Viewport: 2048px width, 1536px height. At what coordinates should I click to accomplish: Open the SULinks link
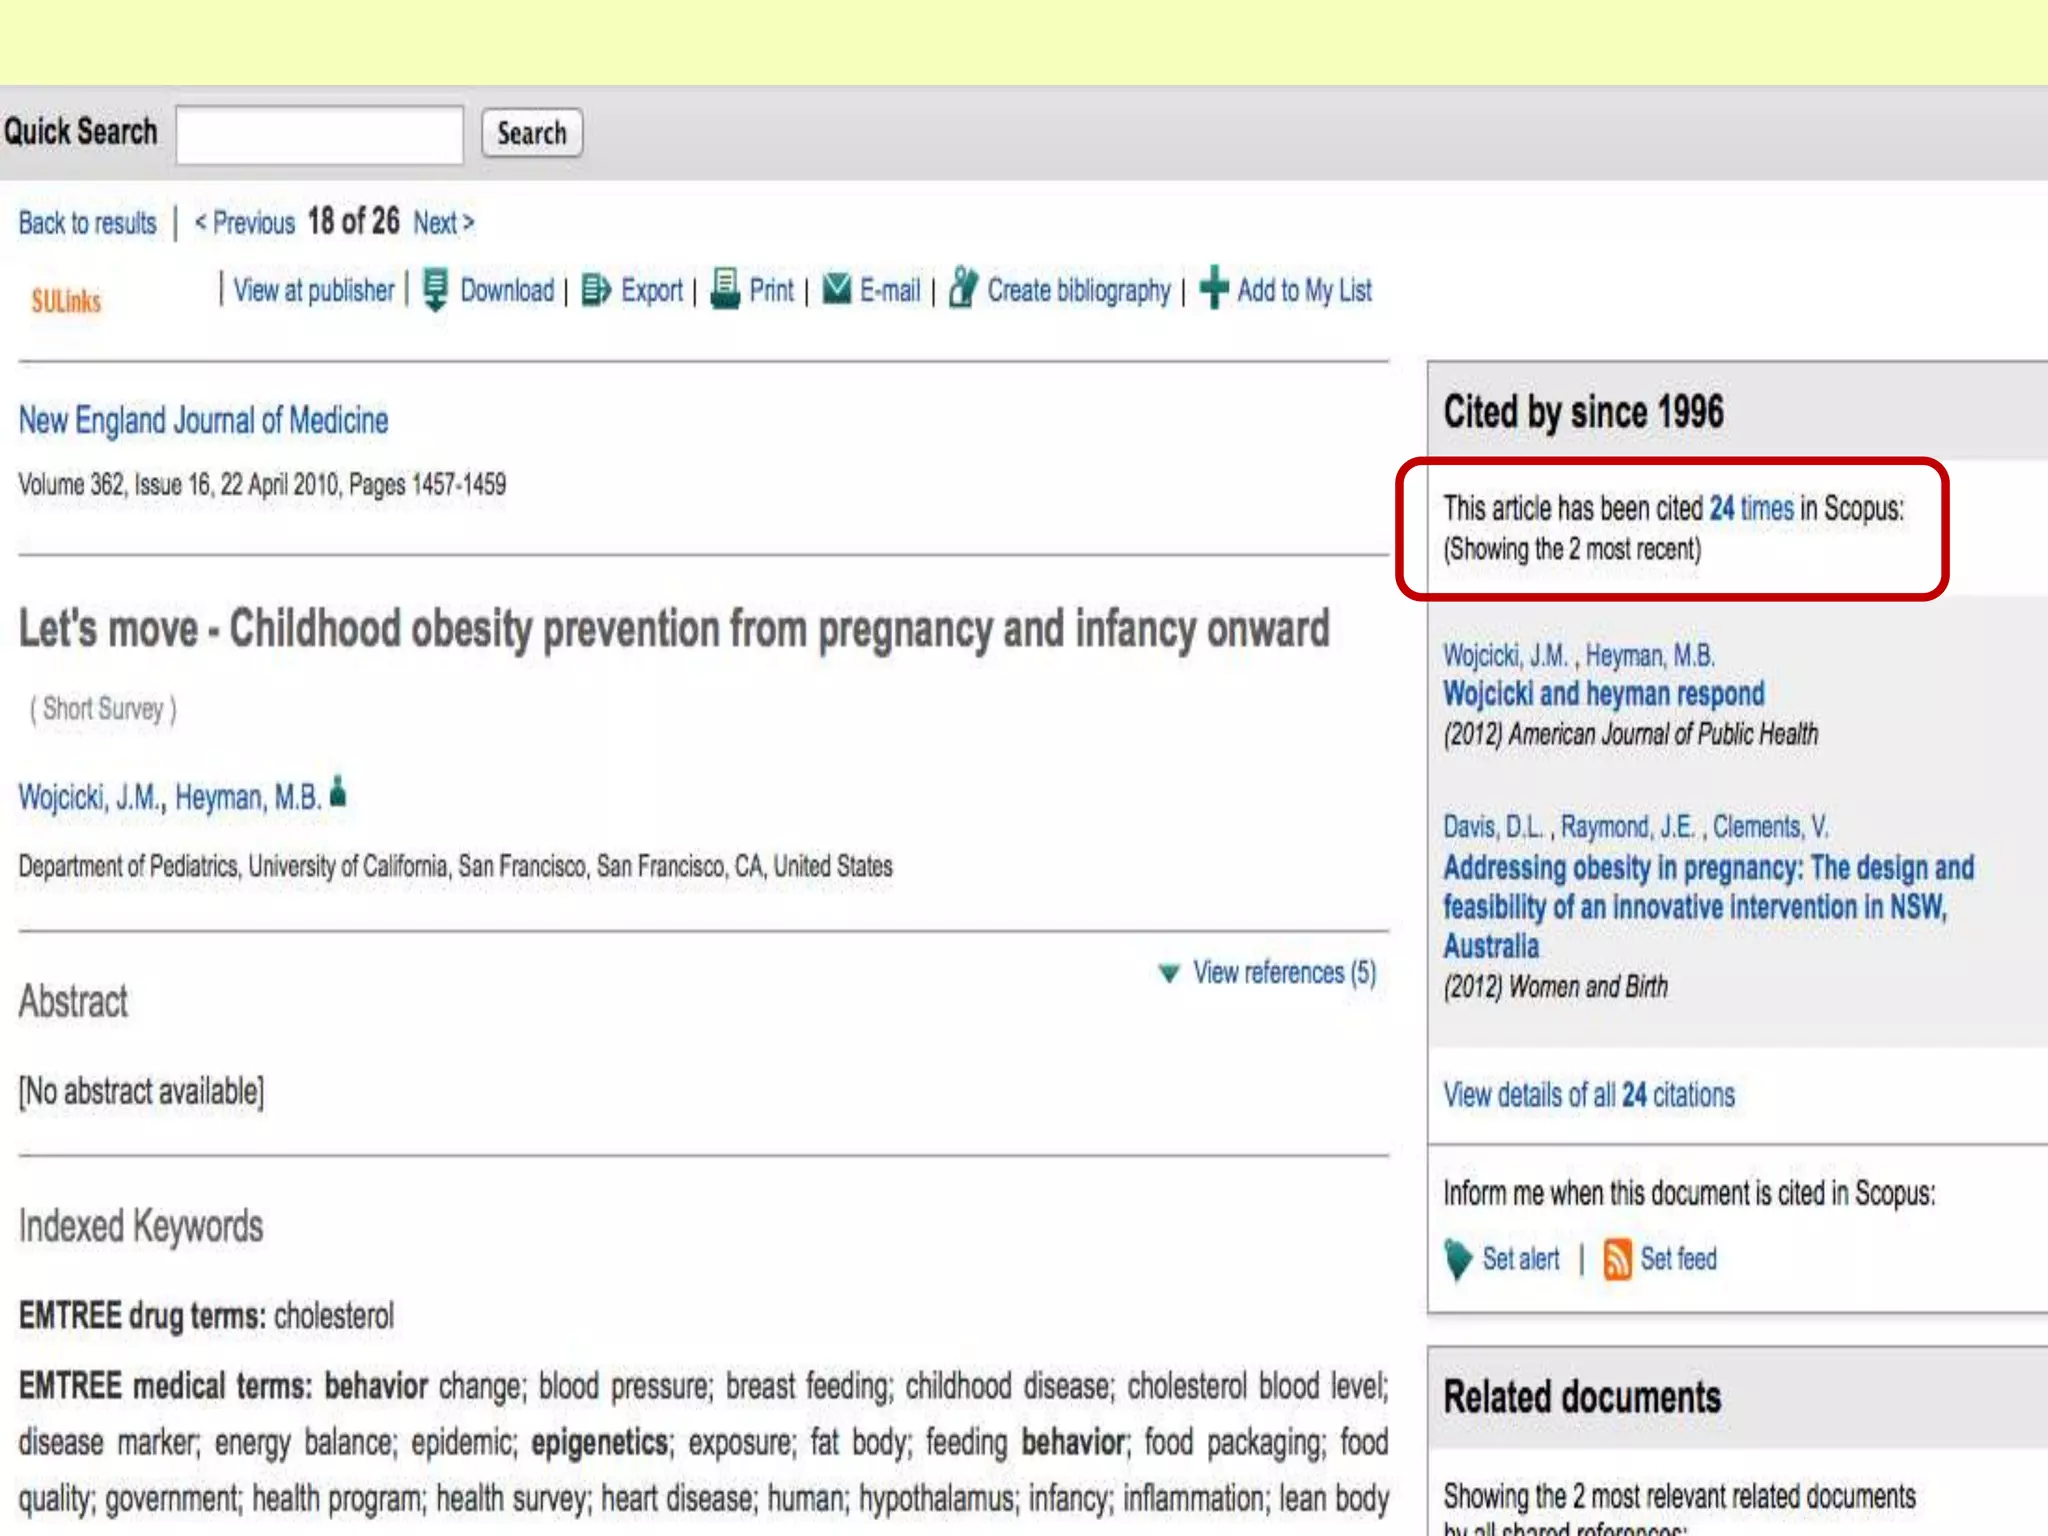click(66, 301)
